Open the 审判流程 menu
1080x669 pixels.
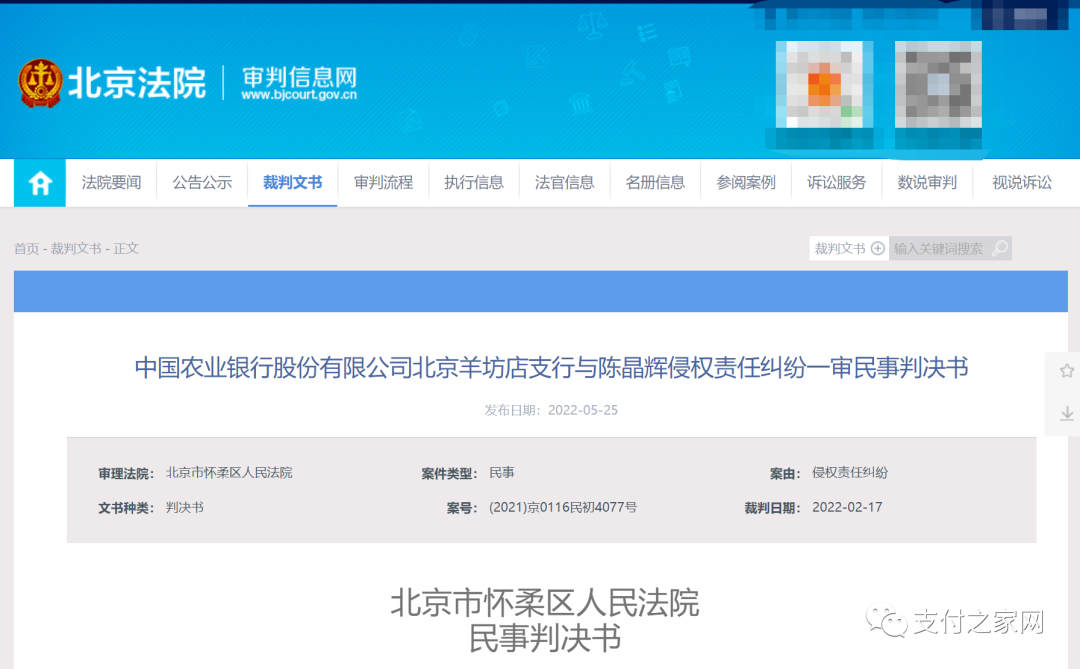[383, 183]
